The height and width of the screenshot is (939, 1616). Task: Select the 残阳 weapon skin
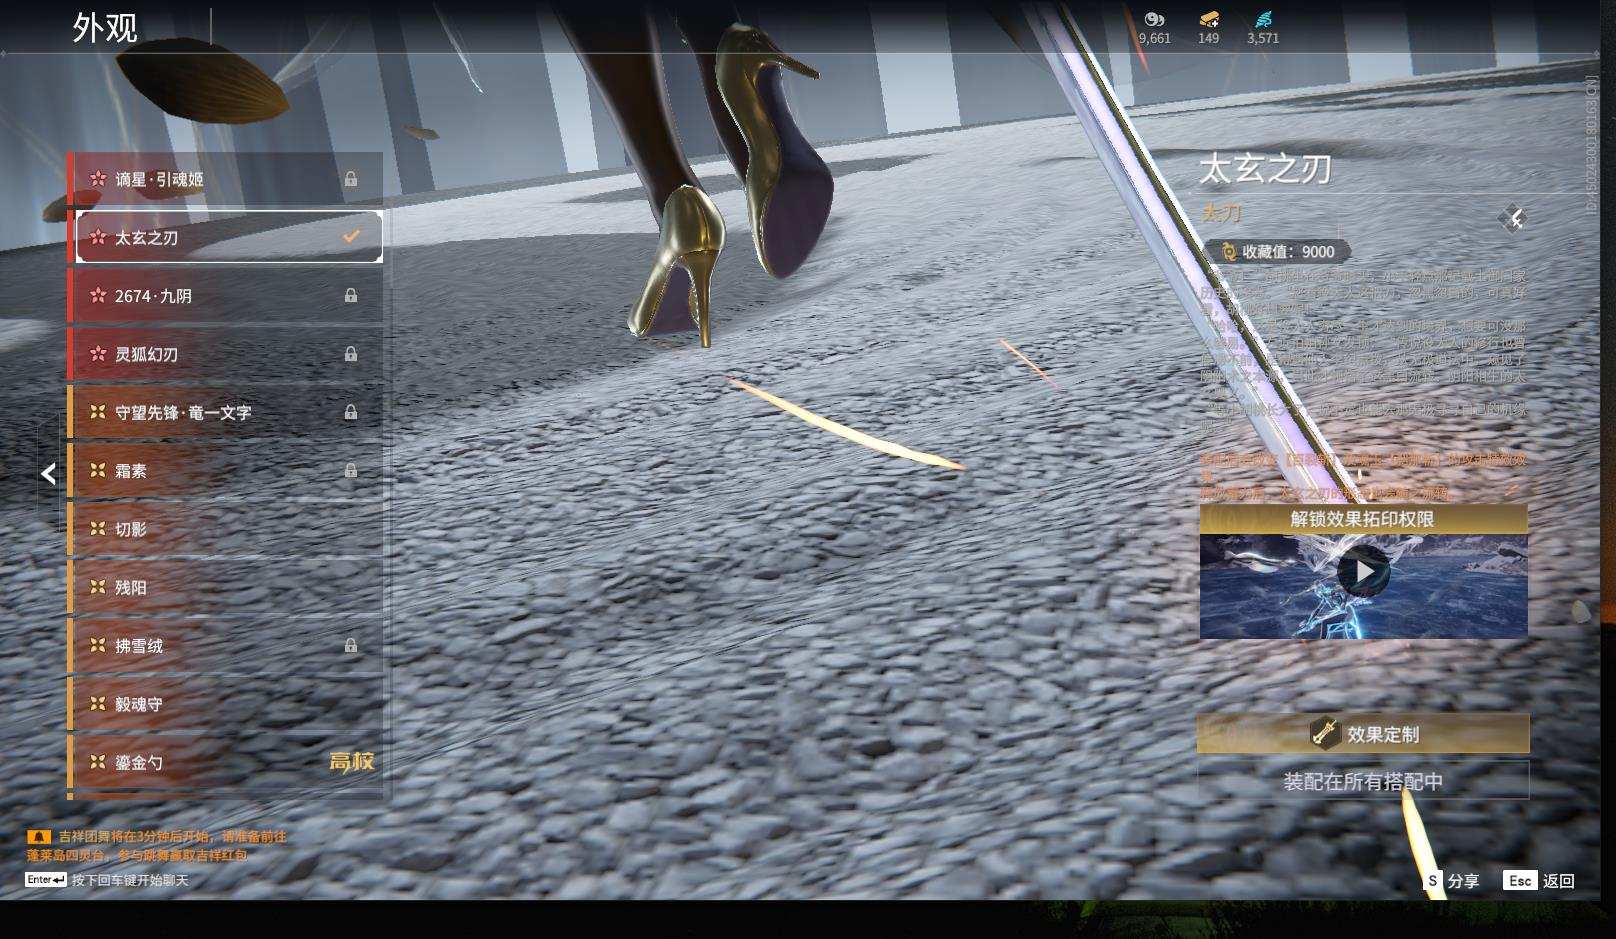coord(226,588)
